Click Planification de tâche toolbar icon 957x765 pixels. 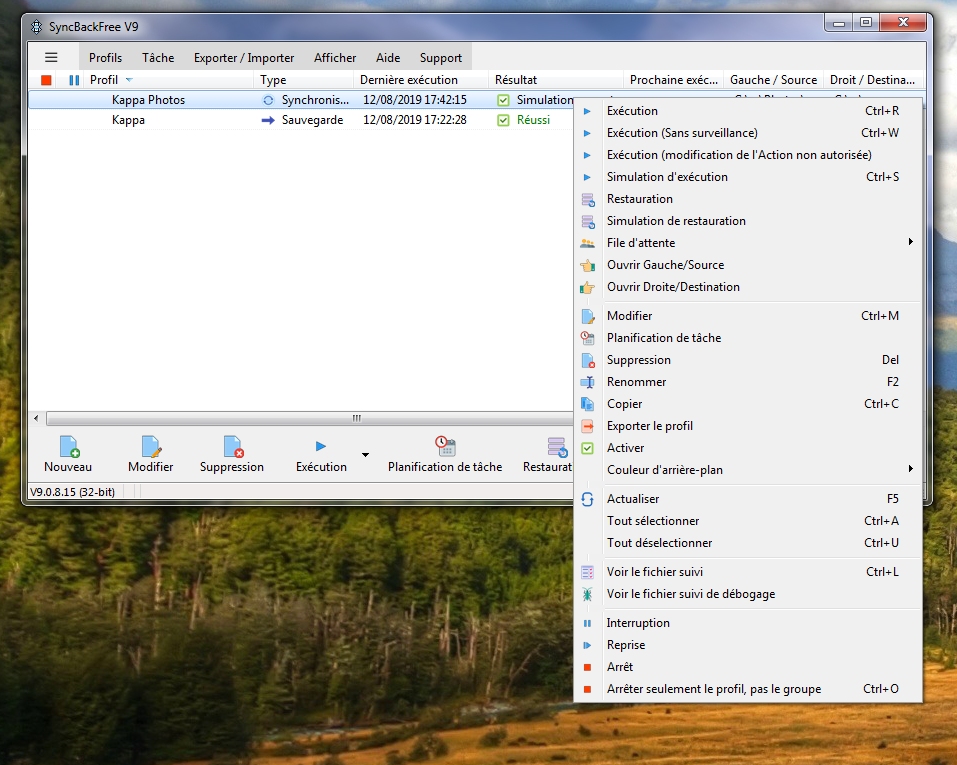[445, 446]
